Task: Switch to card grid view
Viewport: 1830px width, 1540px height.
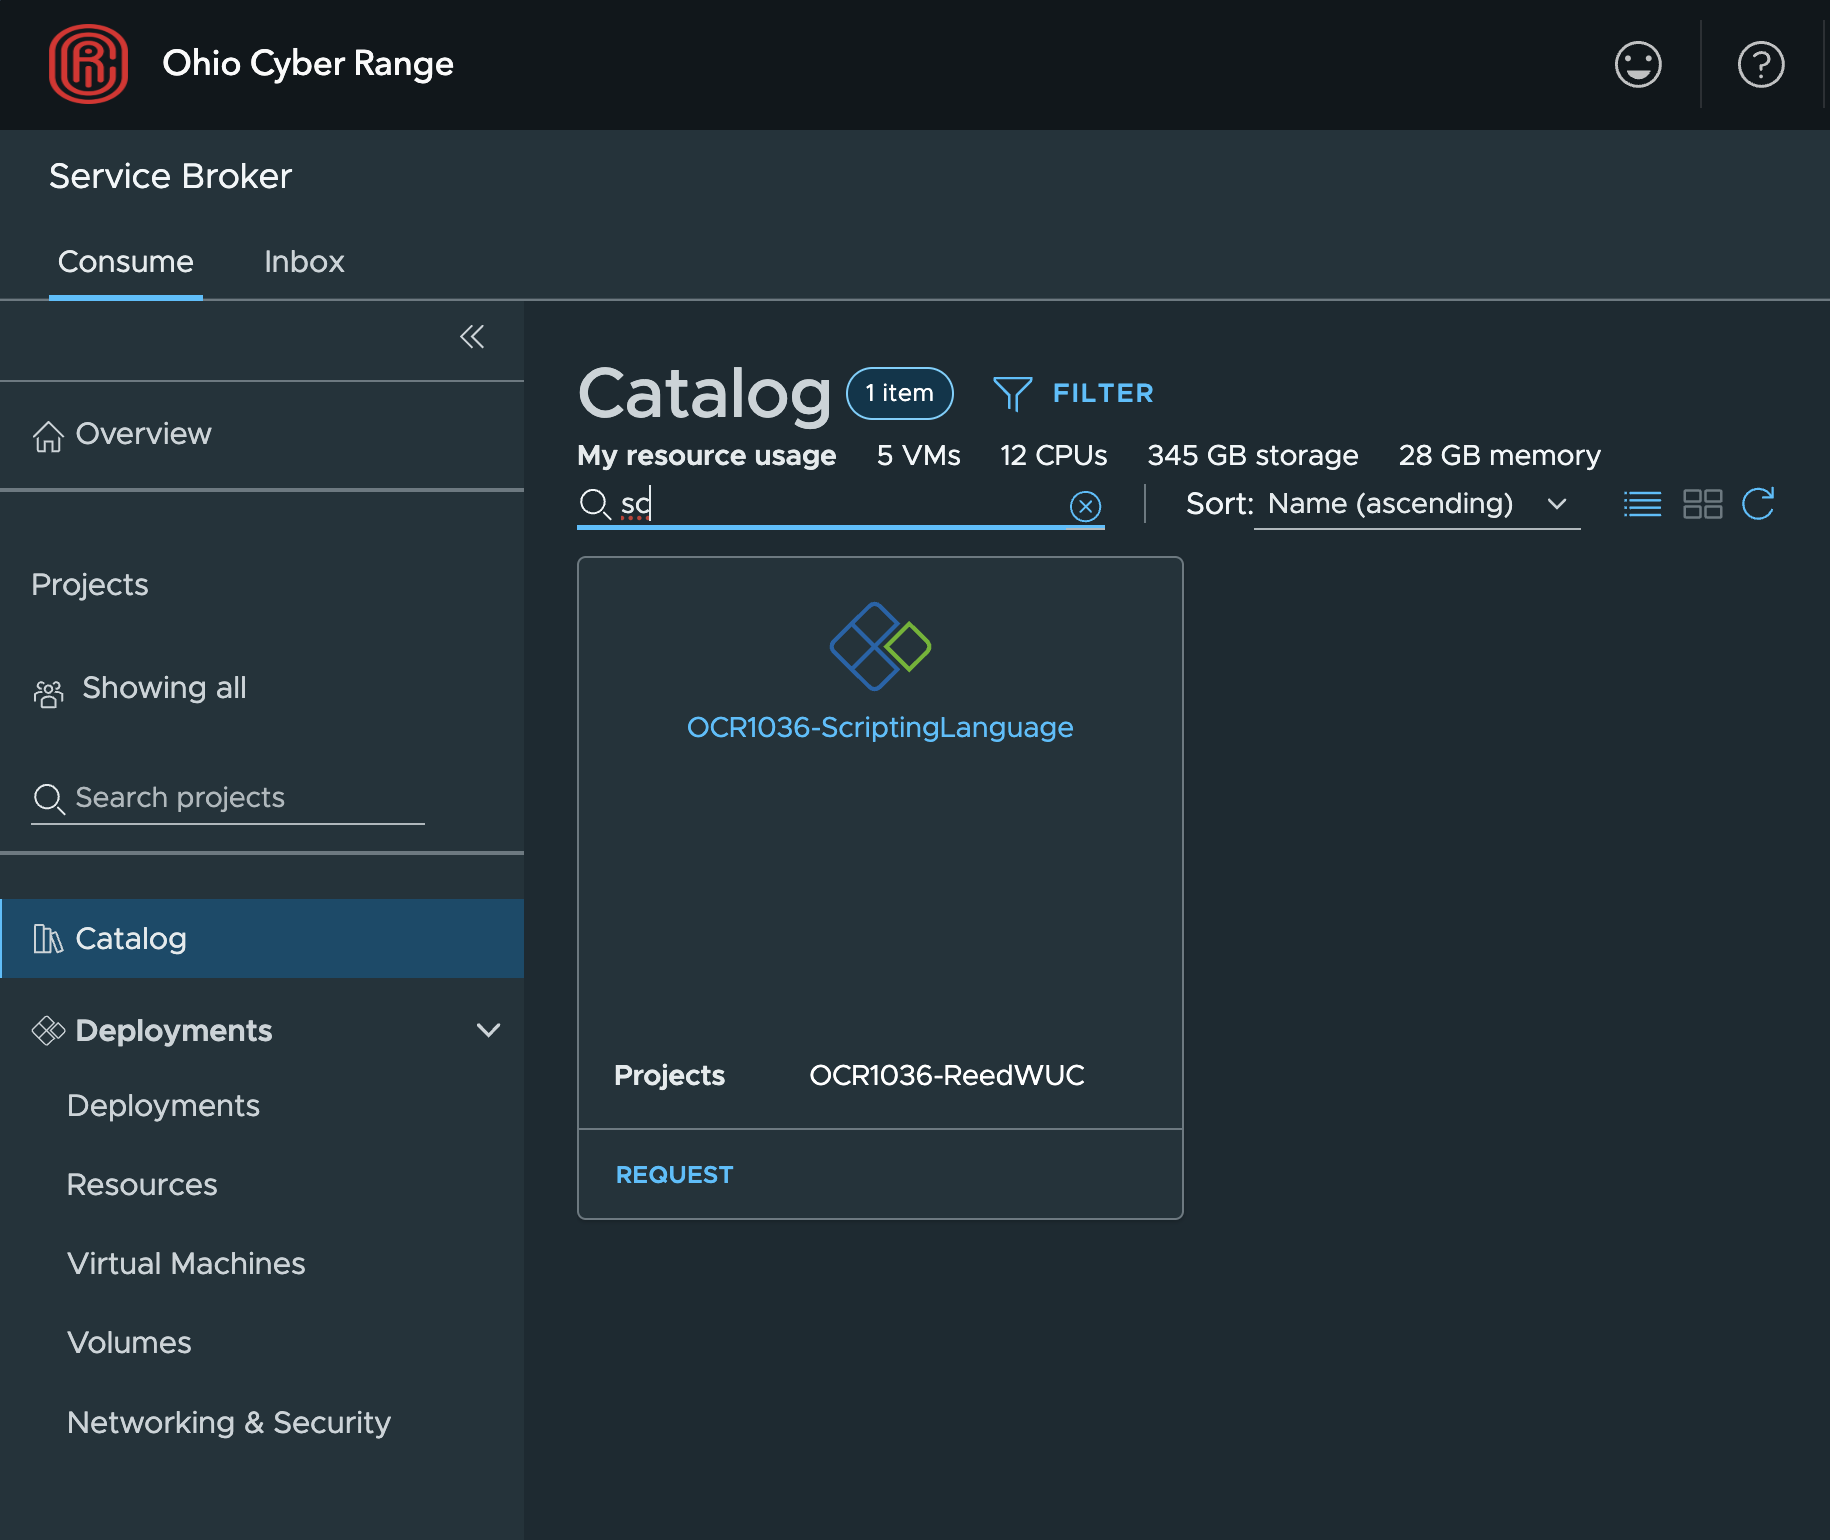Action: coord(1702,504)
